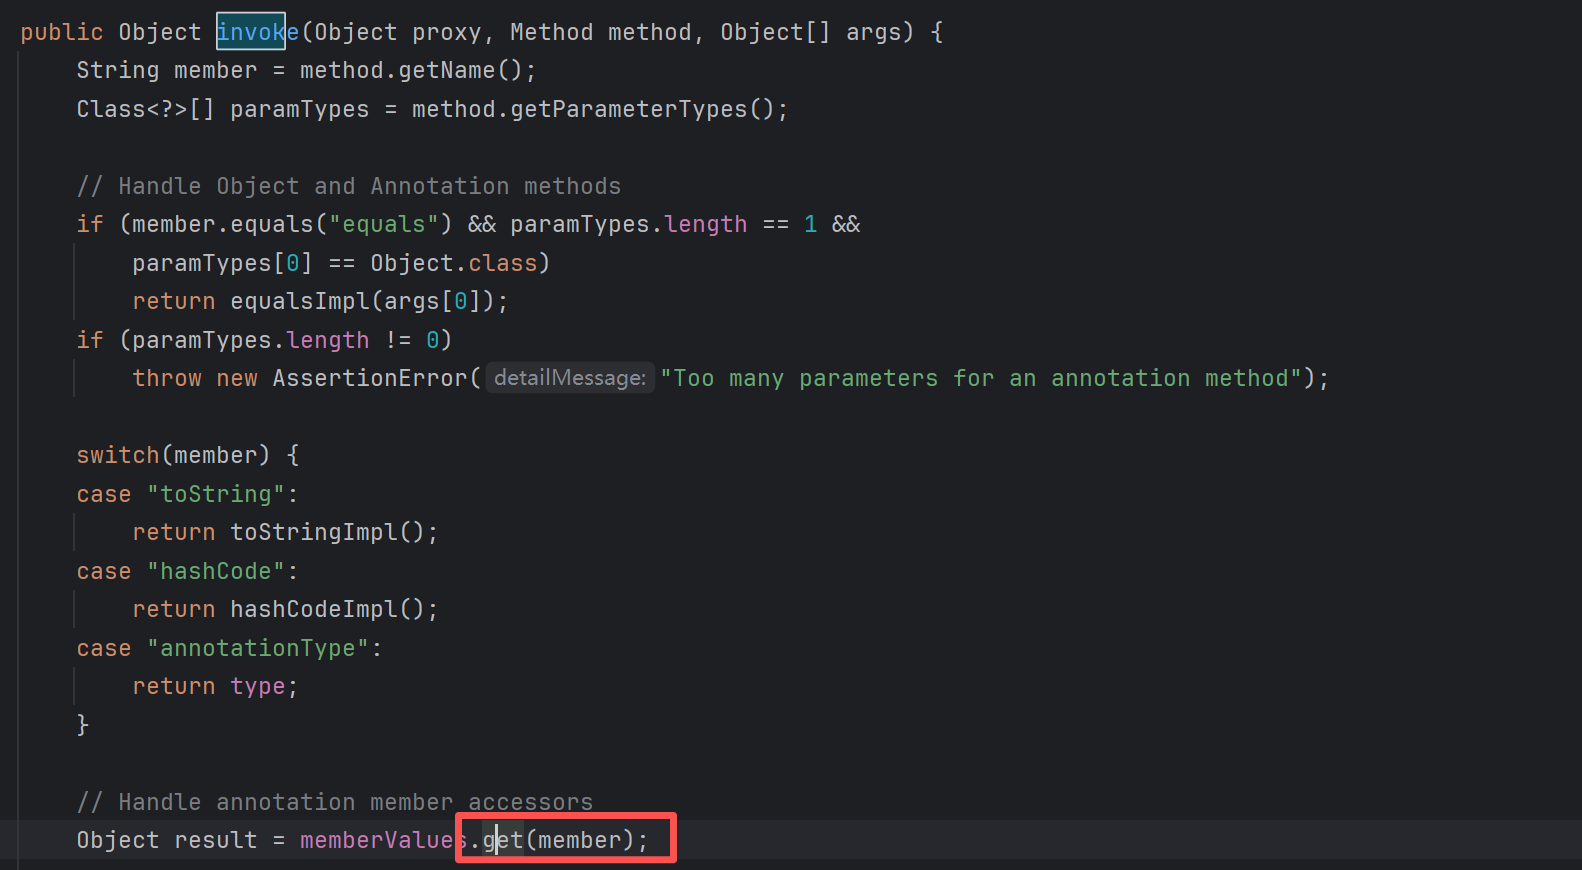Click the switch keyword
This screenshot has height=870, width=1582.
(x=118, y=455)
